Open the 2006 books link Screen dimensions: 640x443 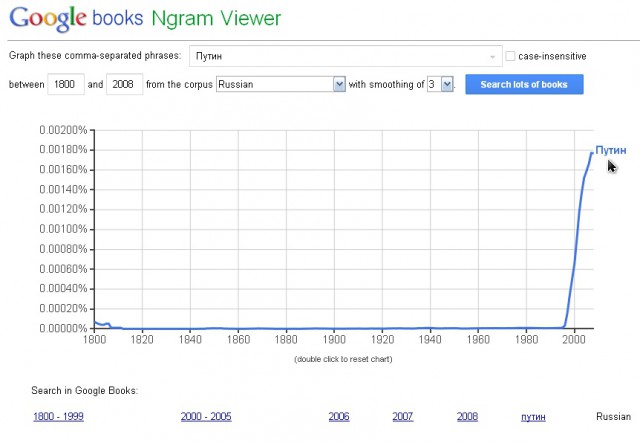(339, 416)
